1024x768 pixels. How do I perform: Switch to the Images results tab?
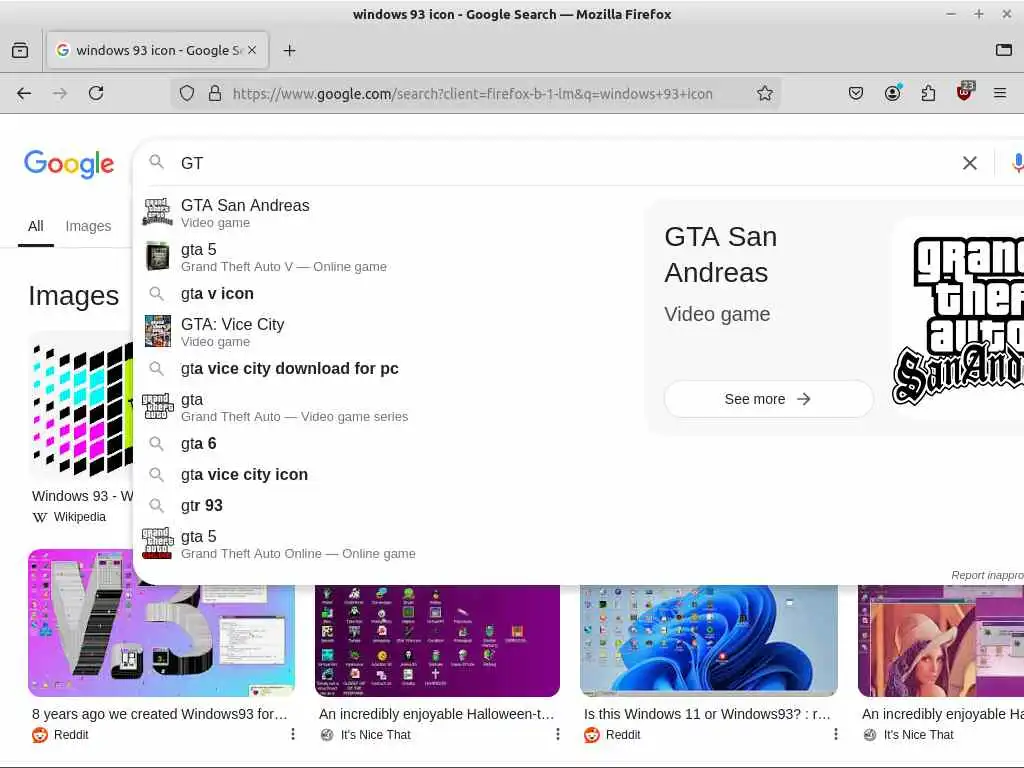pyautogui.click(x=88, y=226)
